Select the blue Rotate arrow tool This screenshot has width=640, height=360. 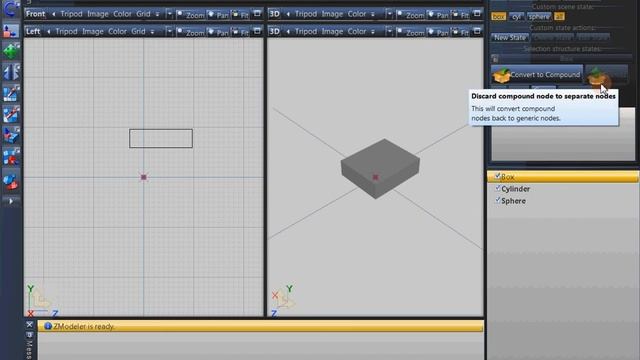[11, 9]
